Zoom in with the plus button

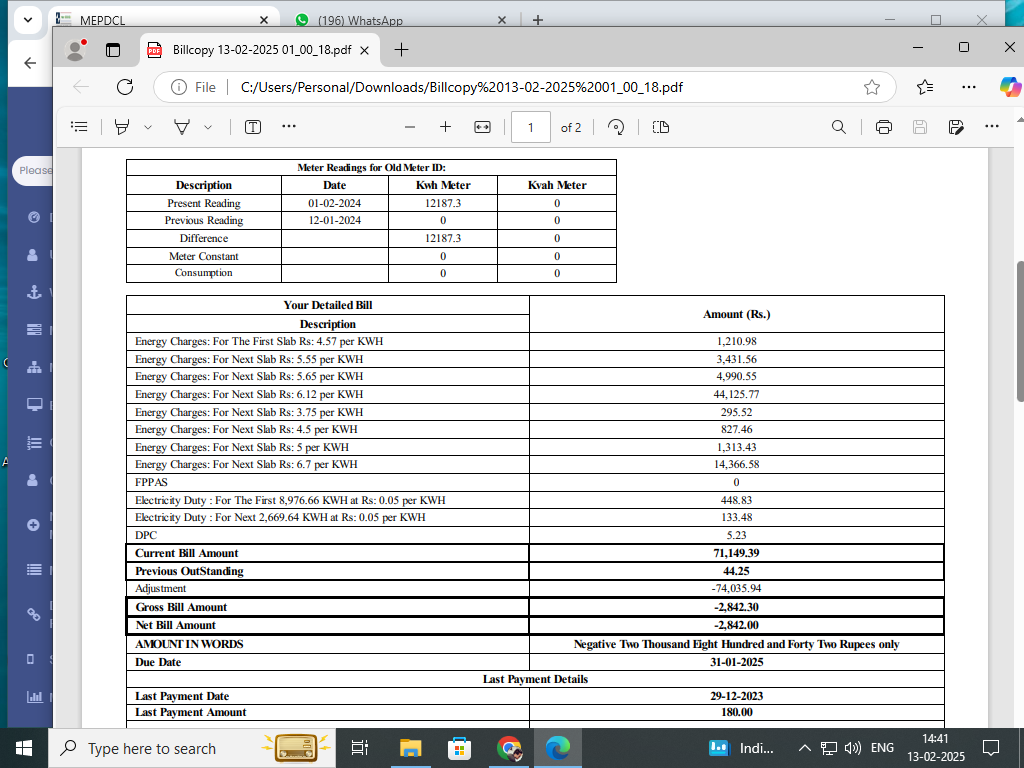tap(445, 127)
